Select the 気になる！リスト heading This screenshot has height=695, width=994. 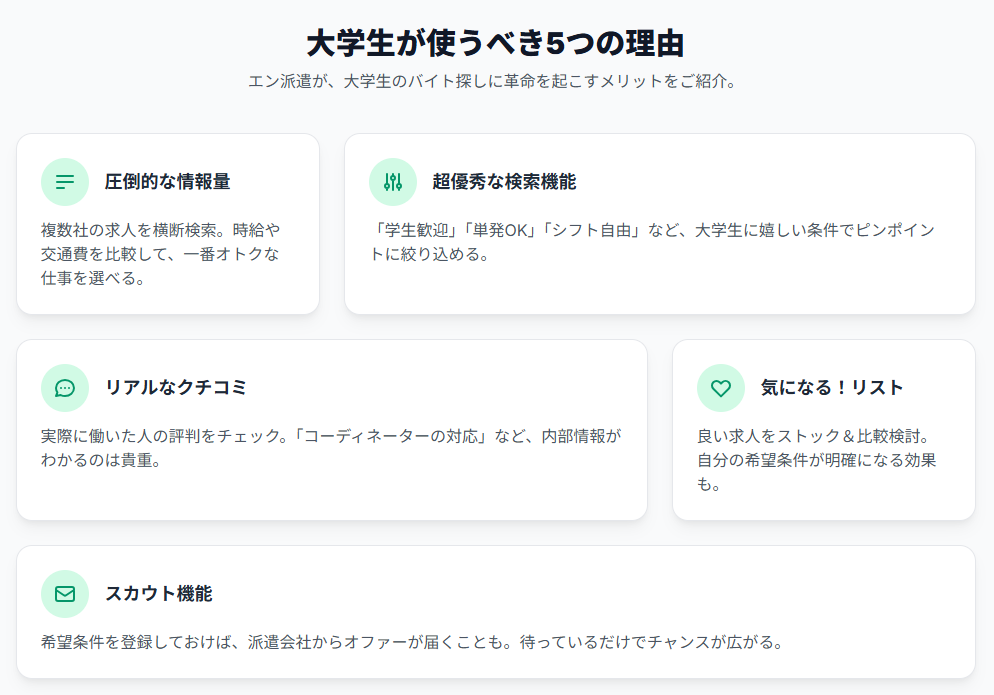click(x=831, y=388)
